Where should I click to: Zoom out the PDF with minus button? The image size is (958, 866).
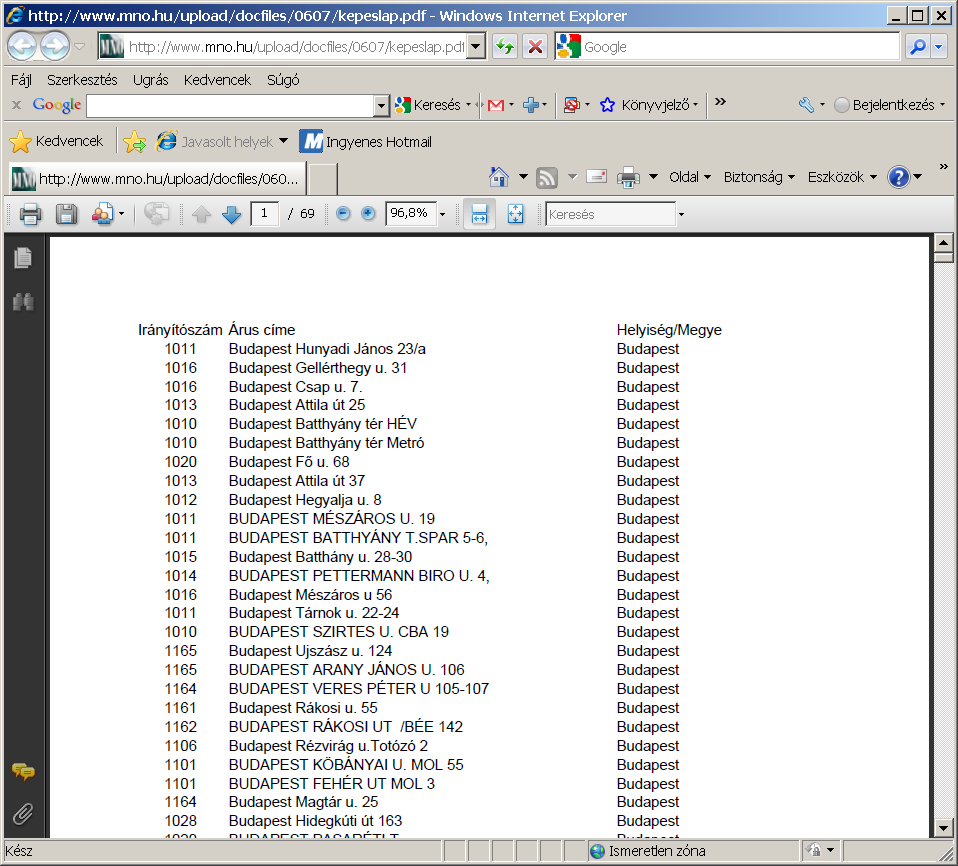343,213
